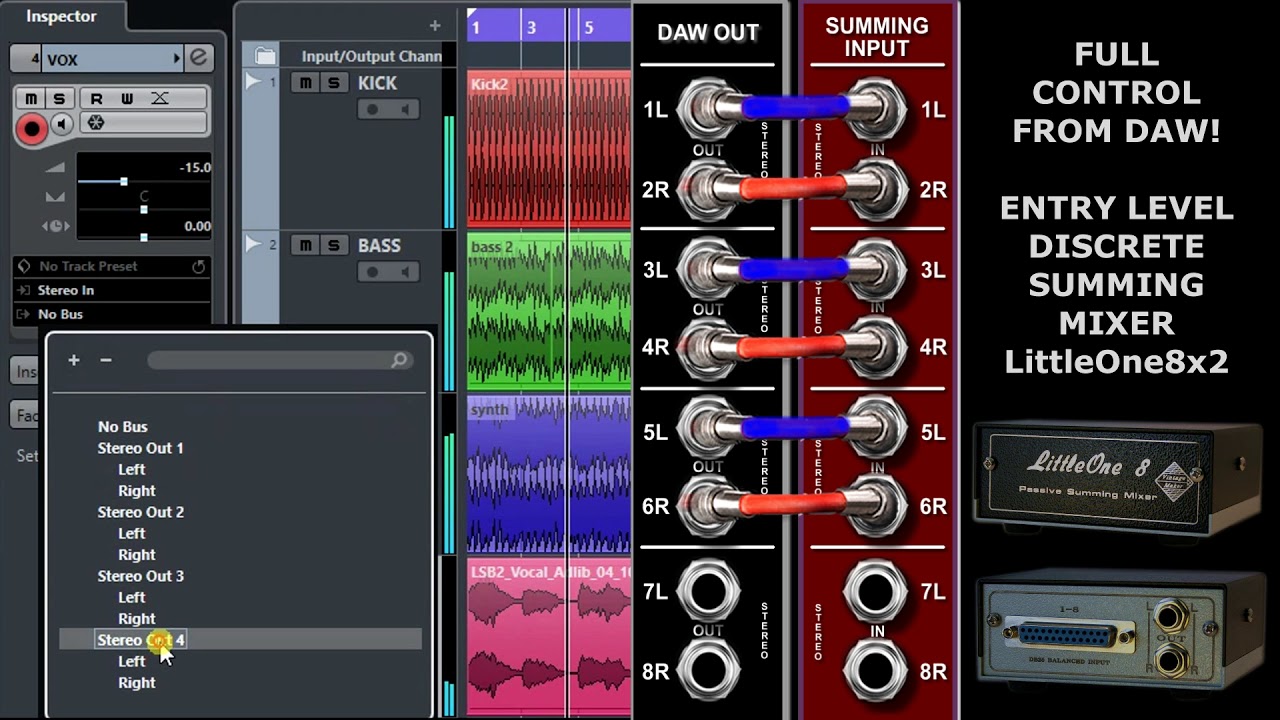Screen dimensions: 1280x720
Task: Click the volume slider handle at -15.0
Action: coord(124,182)
